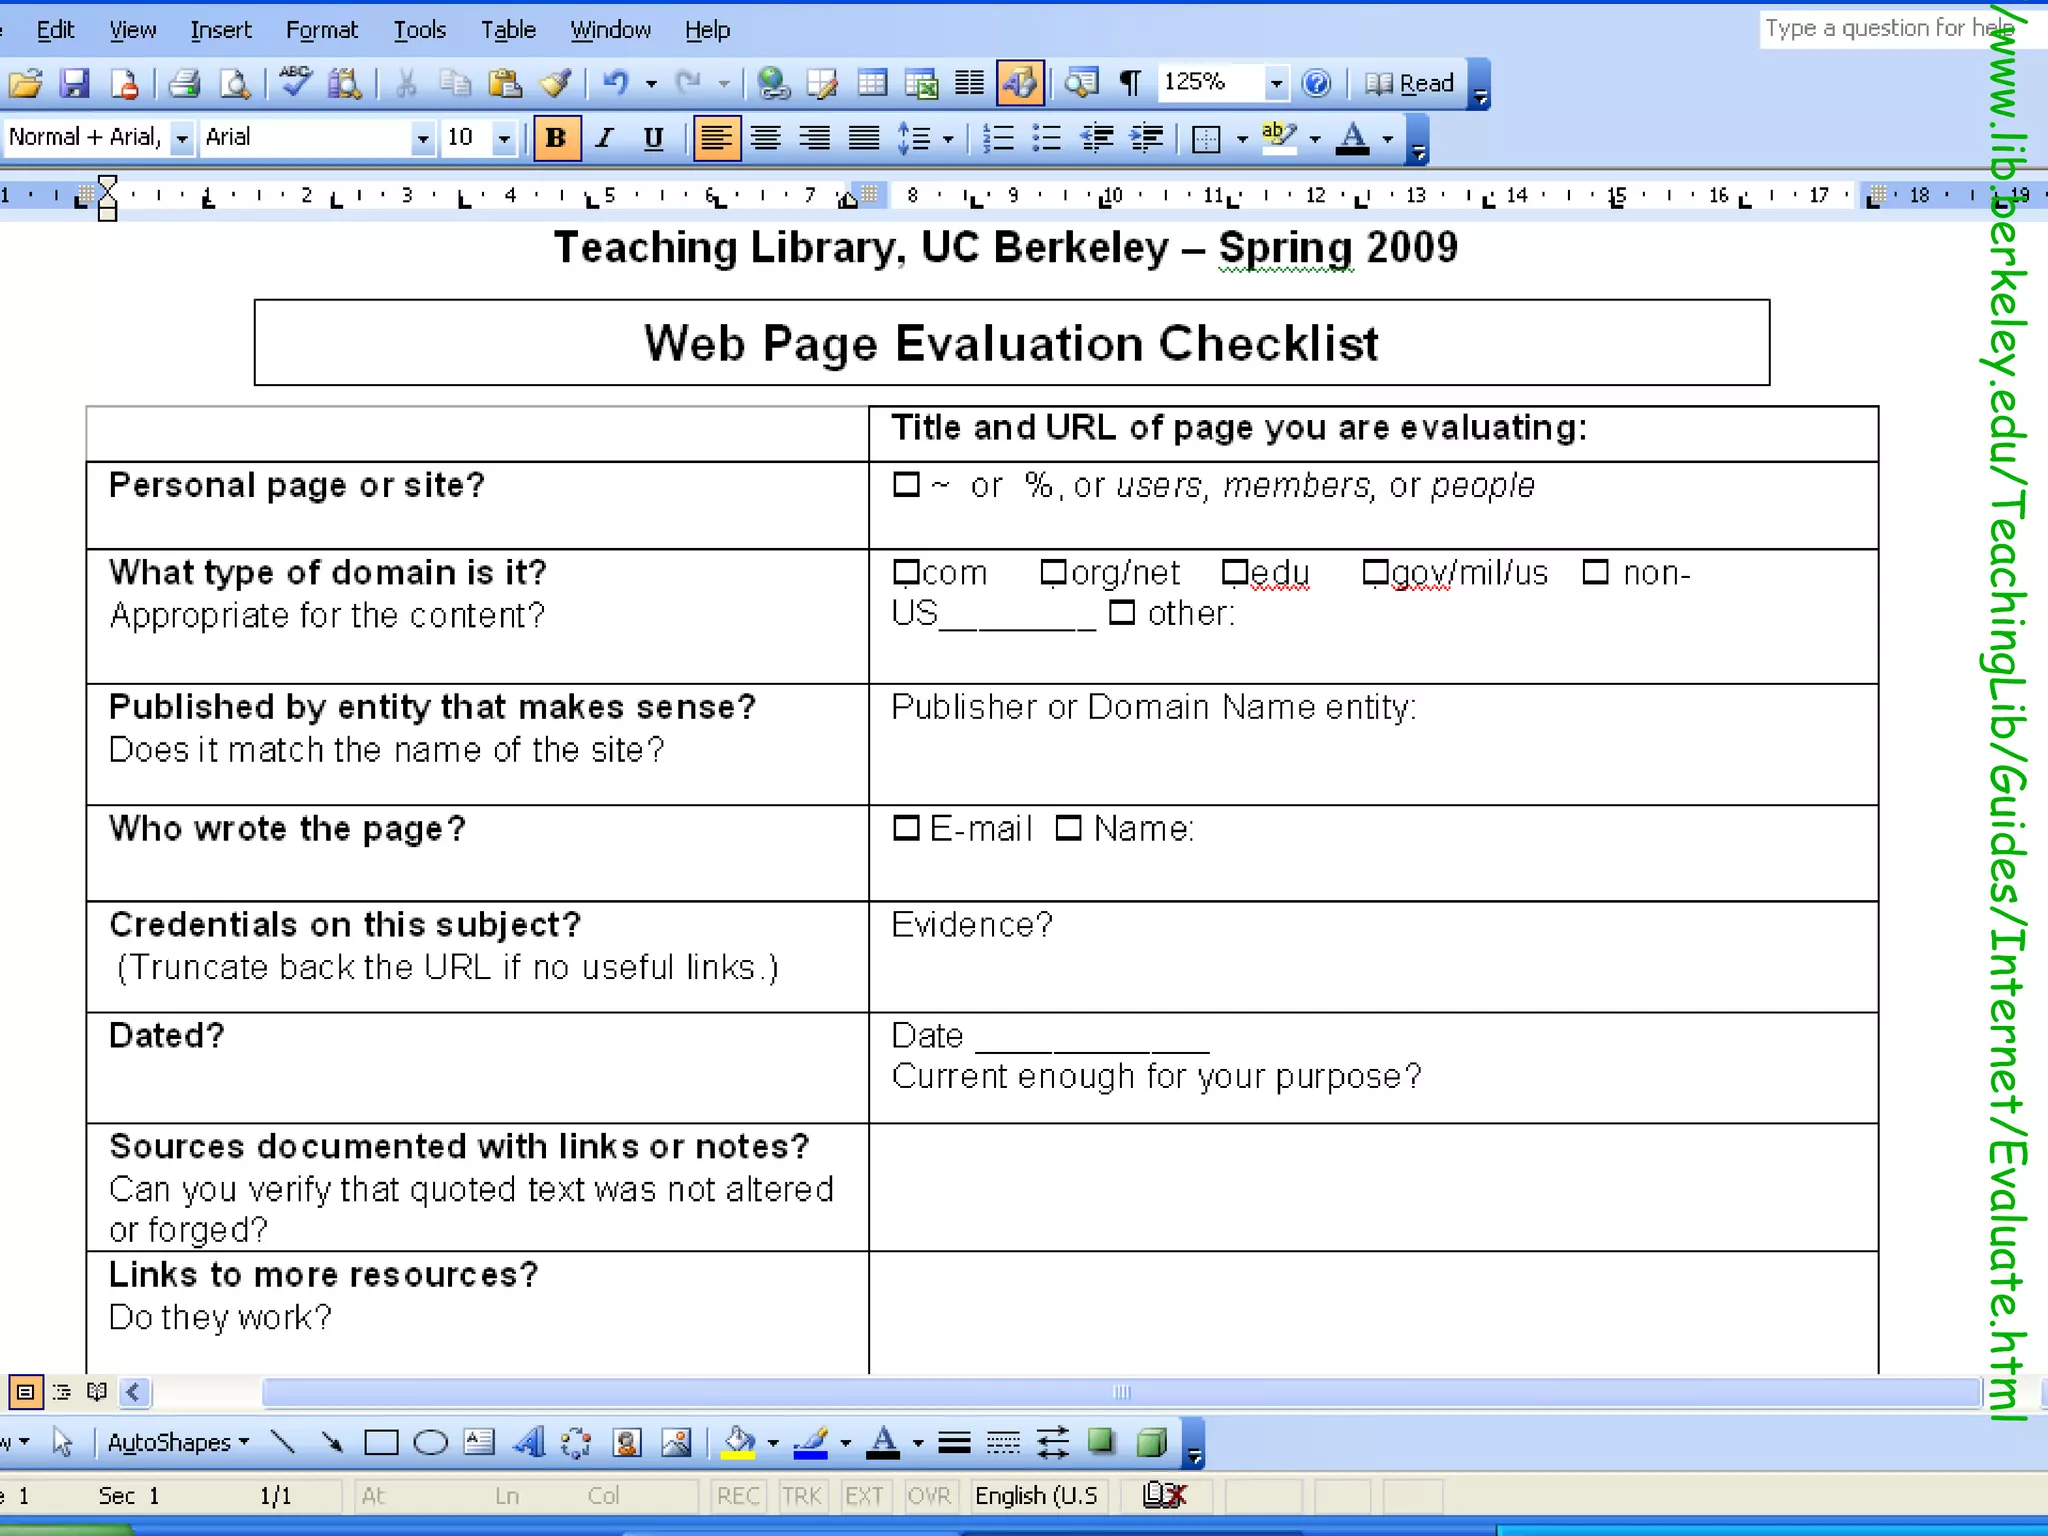Image resolution: width=2048 pixels, height=1536 pixels.
Task: Toggle REC macro recording in status bar
Action: click(x=738, y=1496)
